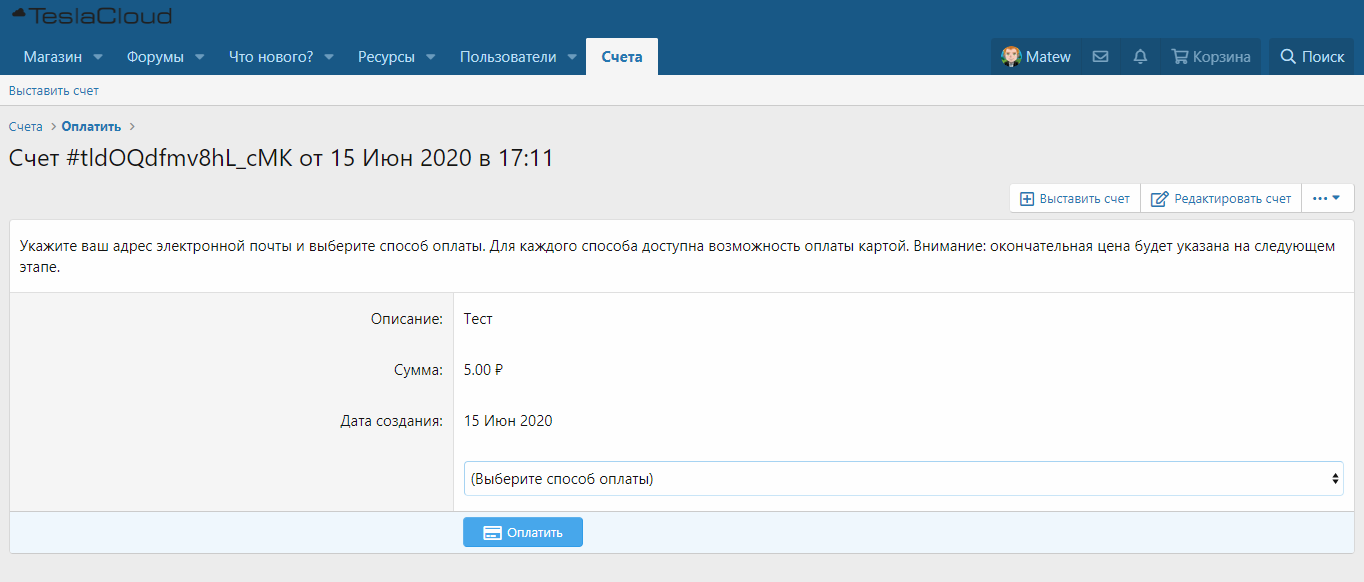Open the envelope messages icon
Screen dimensions: 1364x582
(x=1100, y=57)
